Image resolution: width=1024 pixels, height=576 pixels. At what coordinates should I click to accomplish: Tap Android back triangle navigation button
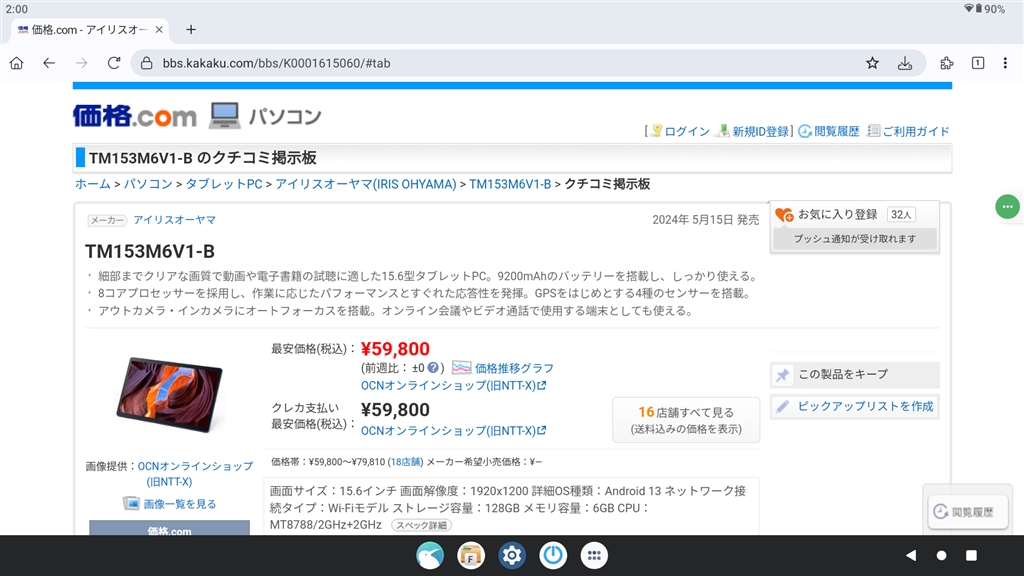[x=911, y=555]
